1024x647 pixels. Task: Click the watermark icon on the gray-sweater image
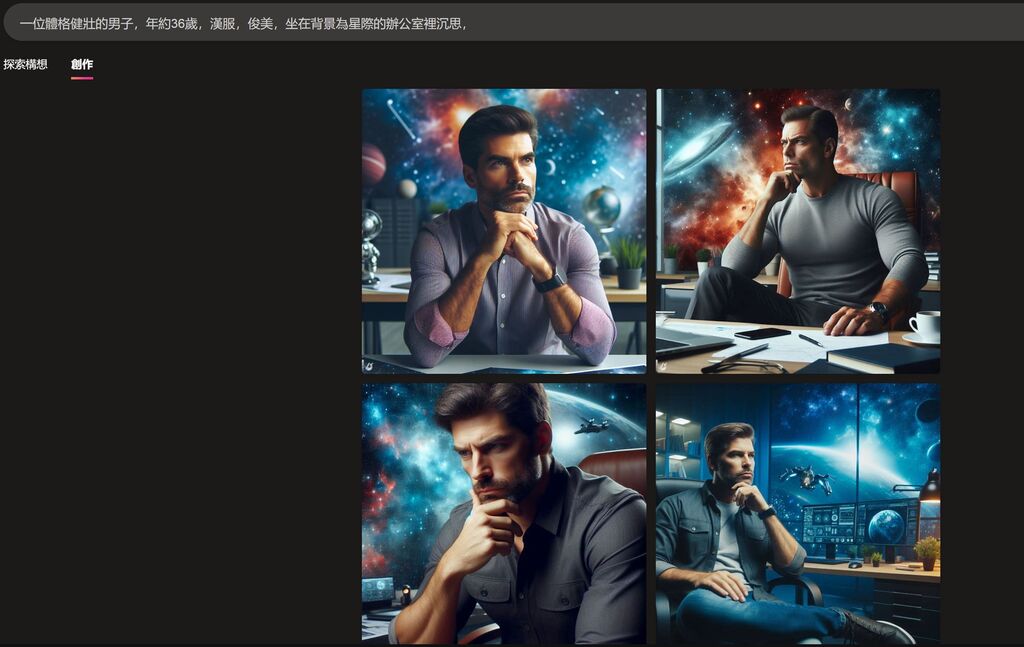pyautogui.click(x=663, y=367)
